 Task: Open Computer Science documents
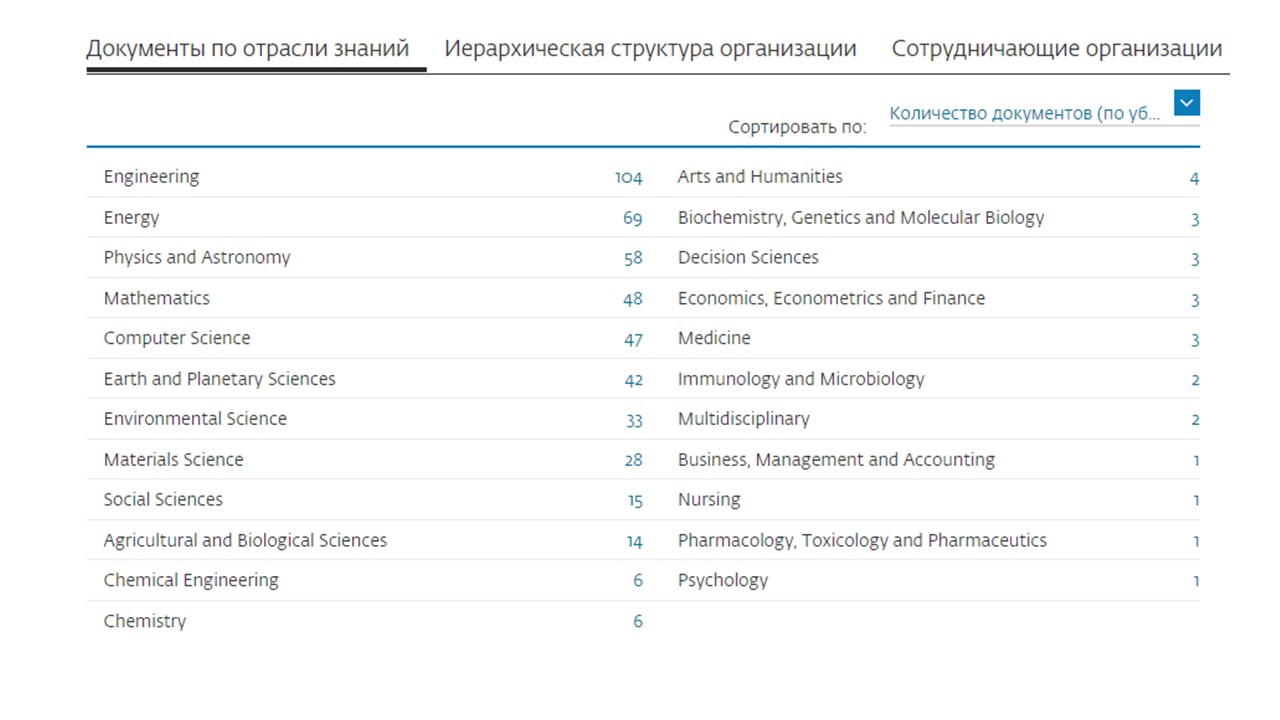point(177,338)
